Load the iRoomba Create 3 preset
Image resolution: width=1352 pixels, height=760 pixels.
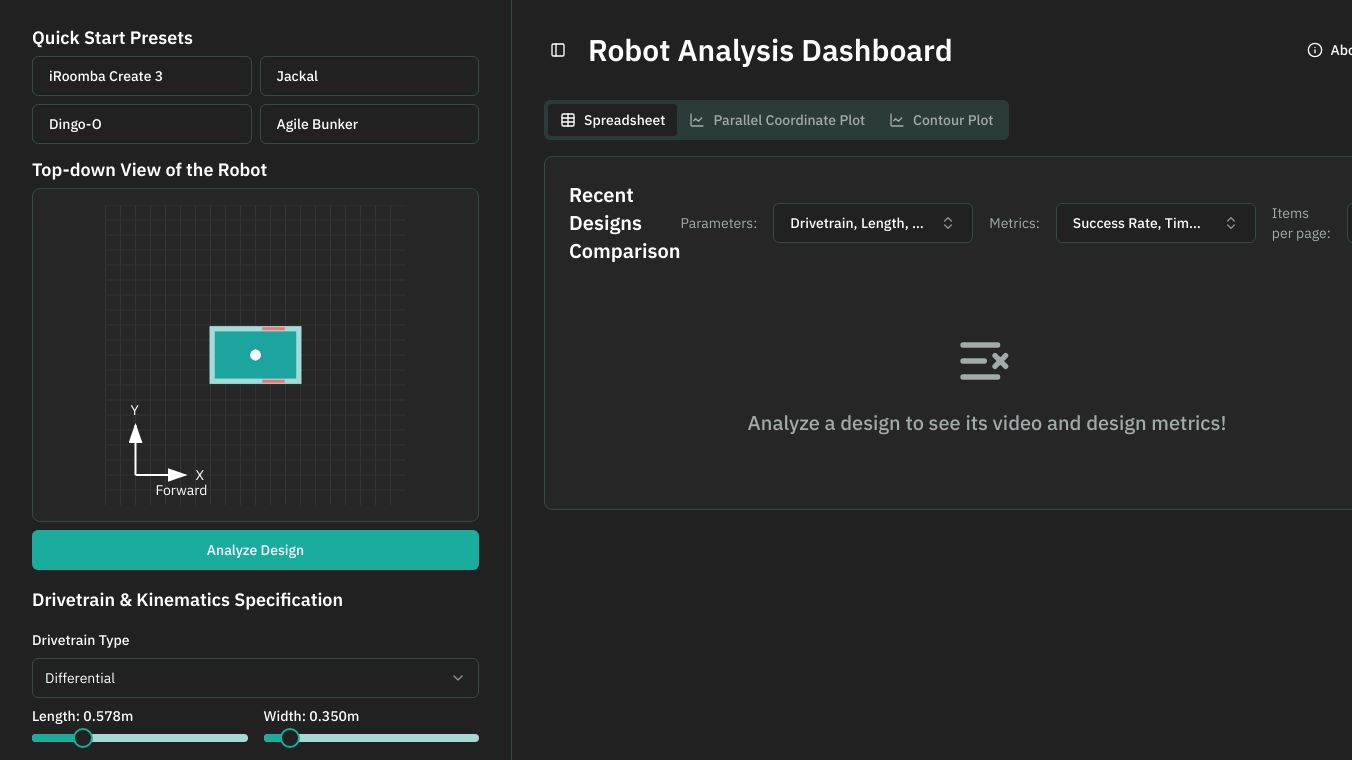point(142,76)
